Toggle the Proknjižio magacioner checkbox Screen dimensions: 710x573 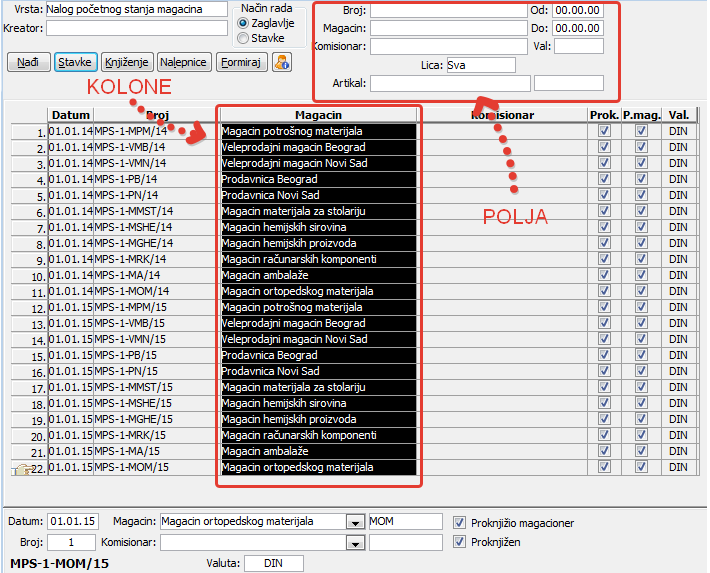tap(460, 522)
